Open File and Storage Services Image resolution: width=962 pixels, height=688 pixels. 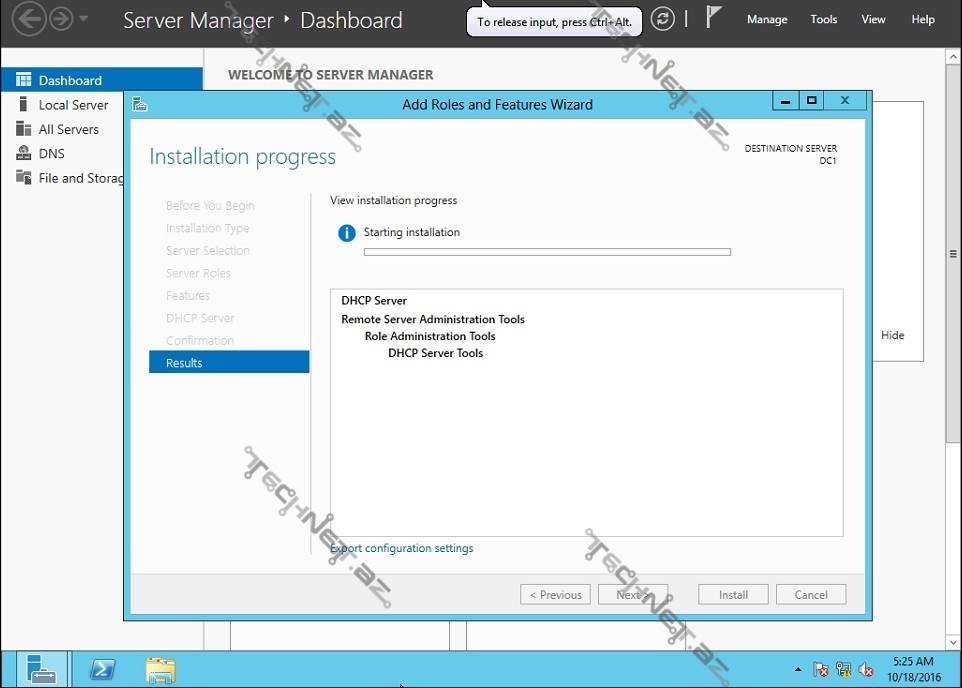pos(80,178)
